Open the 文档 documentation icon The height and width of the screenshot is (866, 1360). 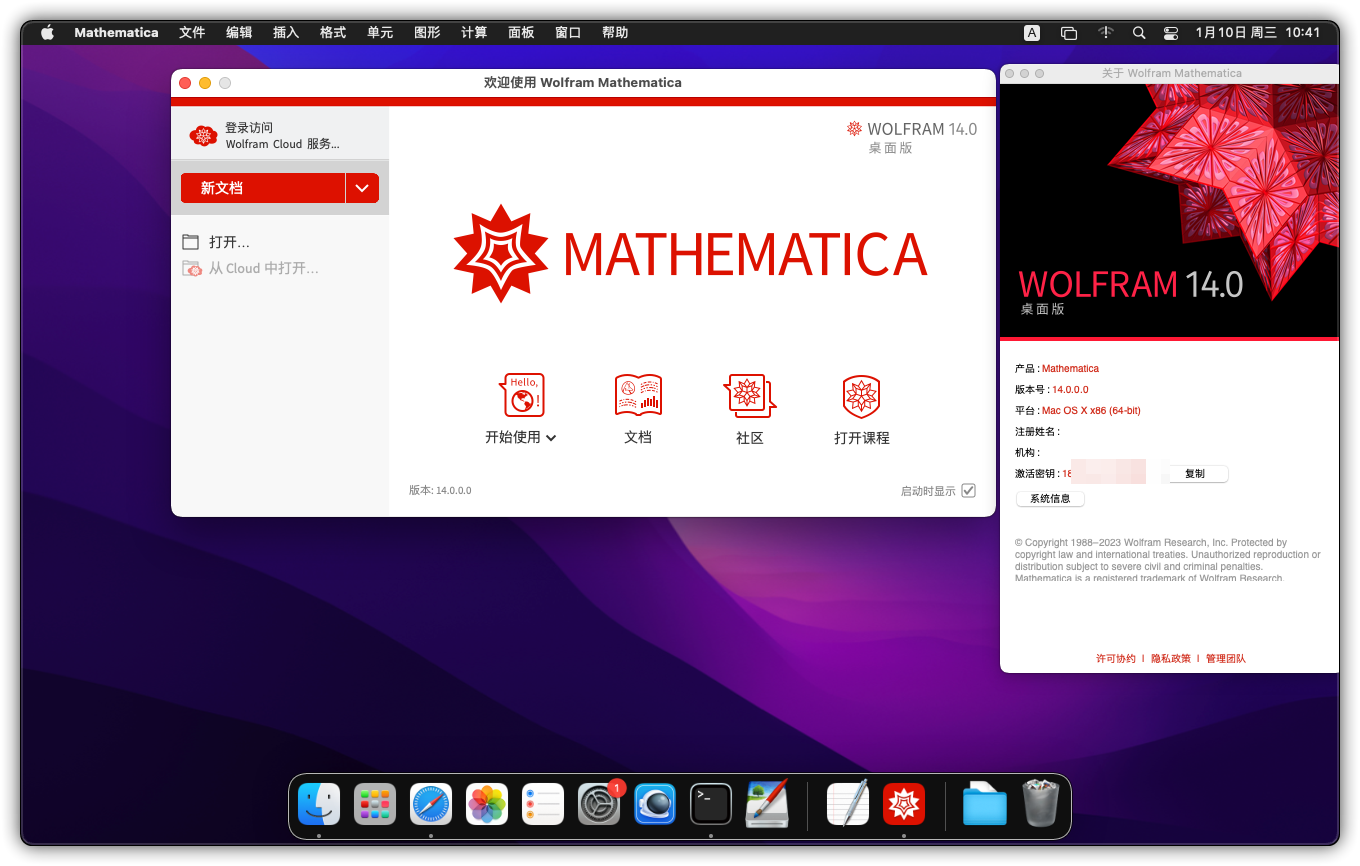pos(638,395)
